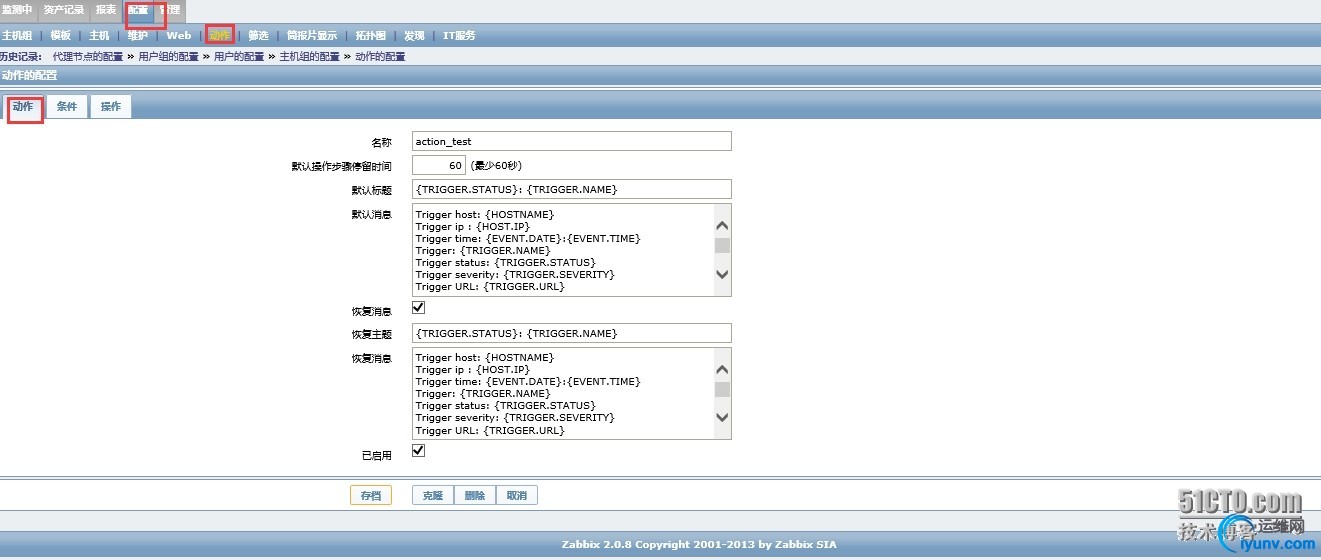
Task: Go to Web submenu
Action: click(179, 35)
